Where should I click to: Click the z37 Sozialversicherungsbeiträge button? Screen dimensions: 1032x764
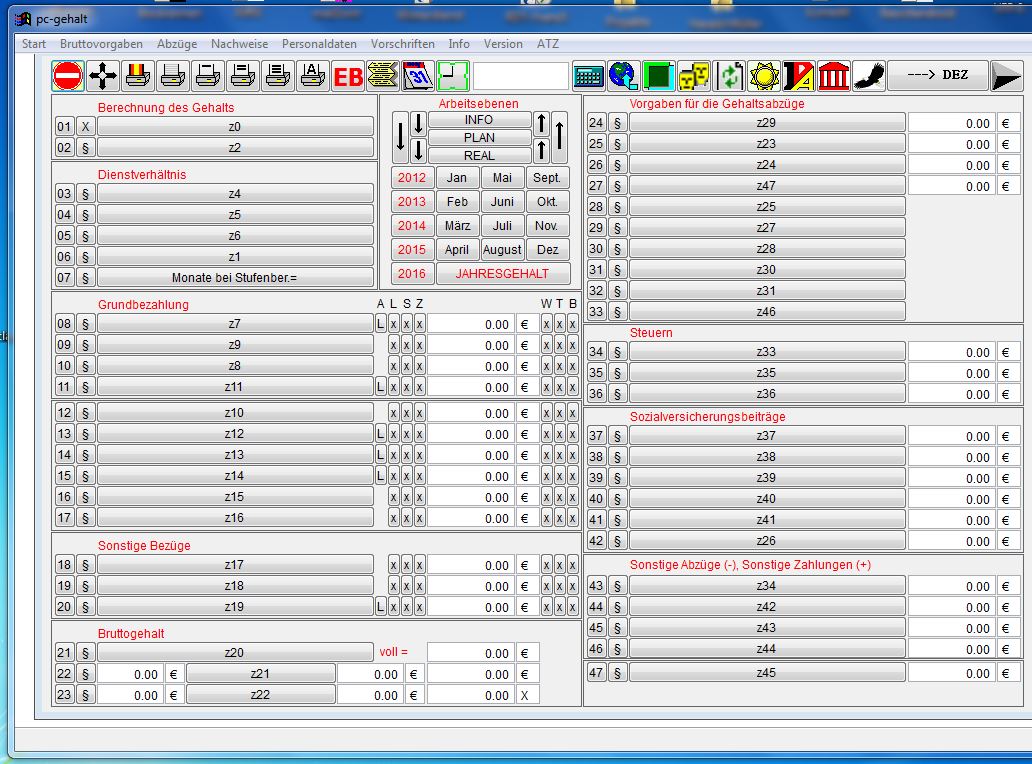point(766,436)
